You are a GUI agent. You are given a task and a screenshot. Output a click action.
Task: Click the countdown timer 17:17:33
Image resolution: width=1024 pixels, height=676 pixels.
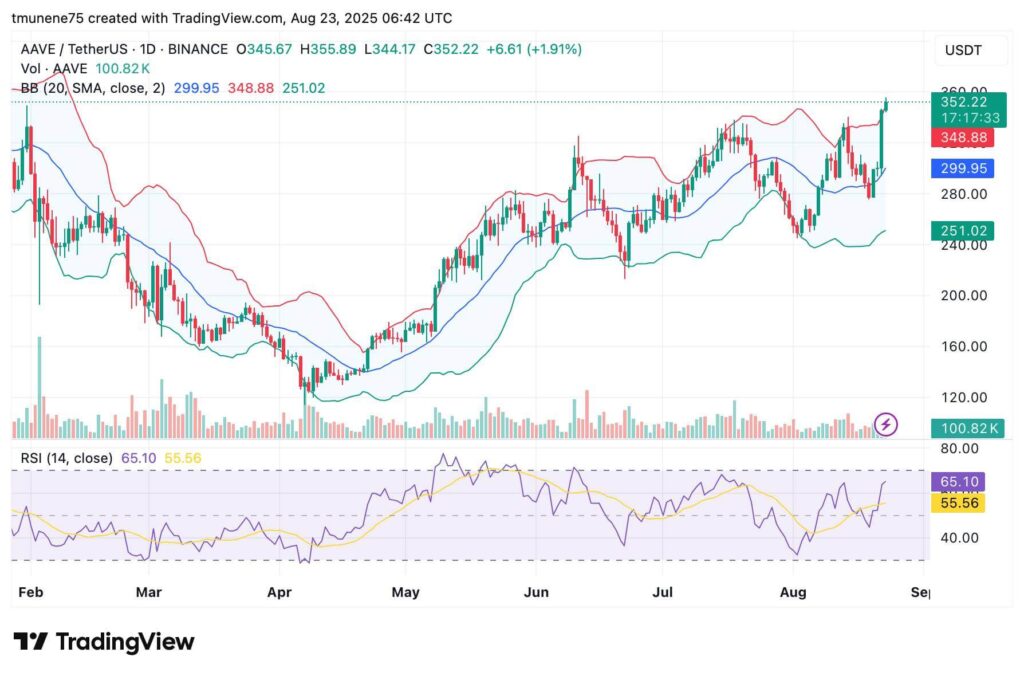pyautogui.click(x=970, y=118)
